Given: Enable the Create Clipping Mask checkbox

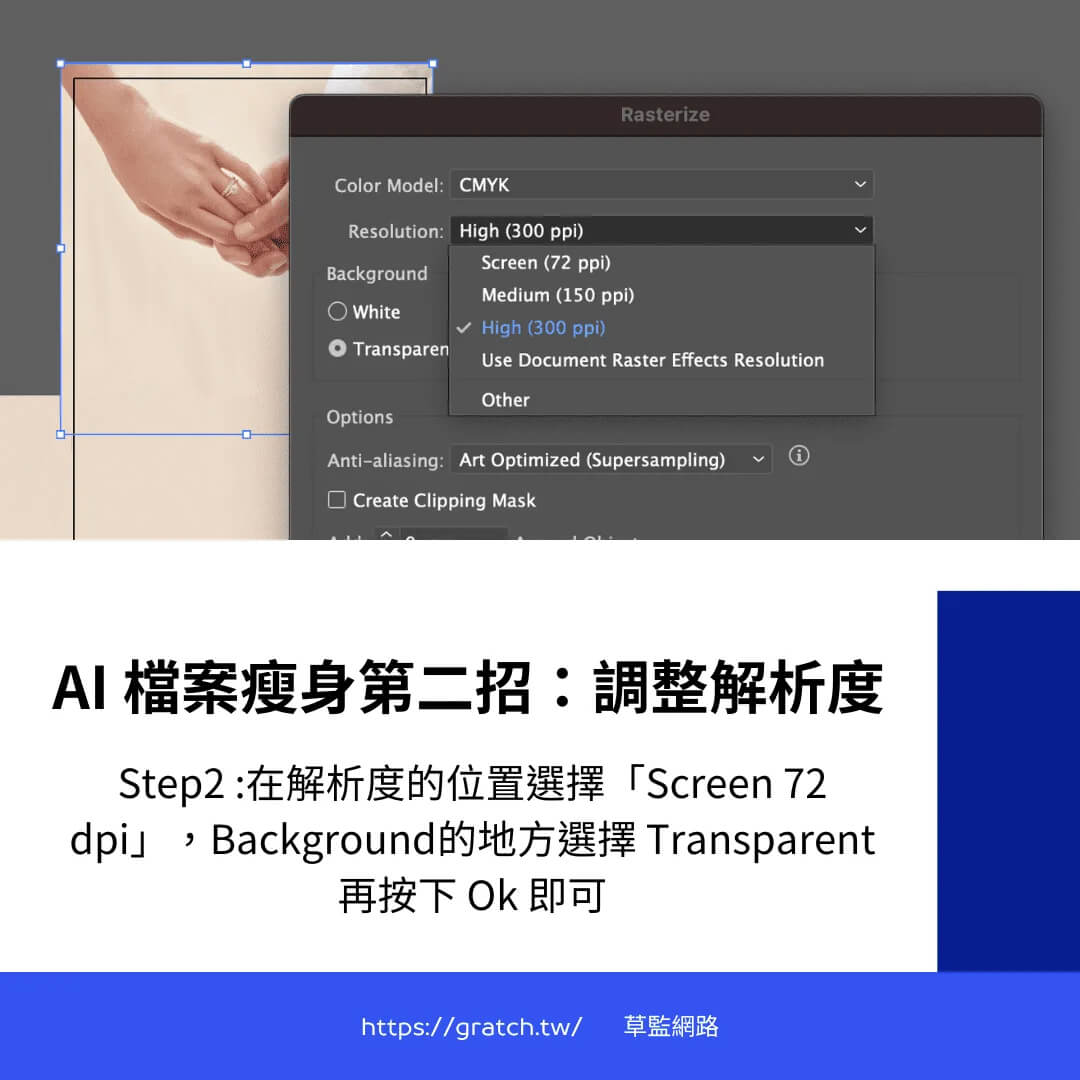Looking at the screenshot, I should [x=338, y=500].
